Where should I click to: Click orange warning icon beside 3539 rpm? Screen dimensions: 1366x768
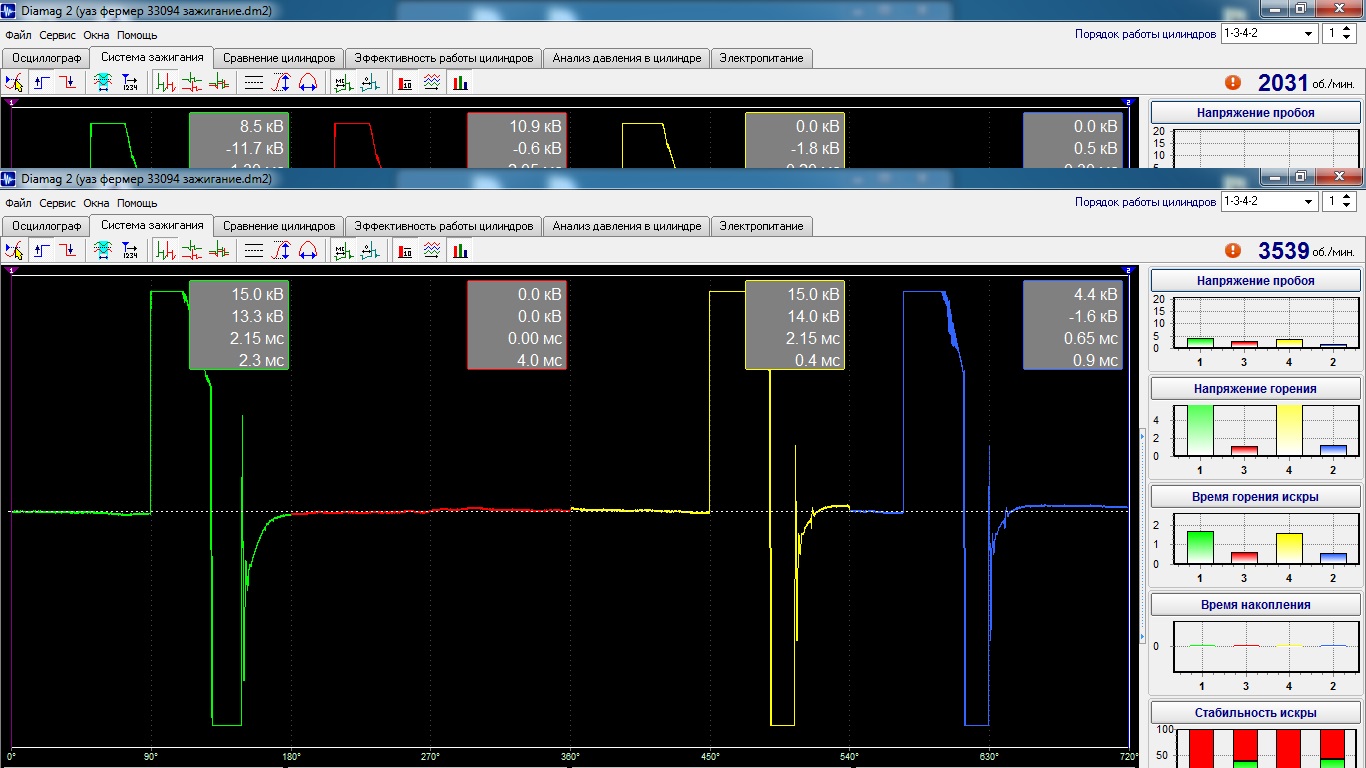(x=1233, y=251)
